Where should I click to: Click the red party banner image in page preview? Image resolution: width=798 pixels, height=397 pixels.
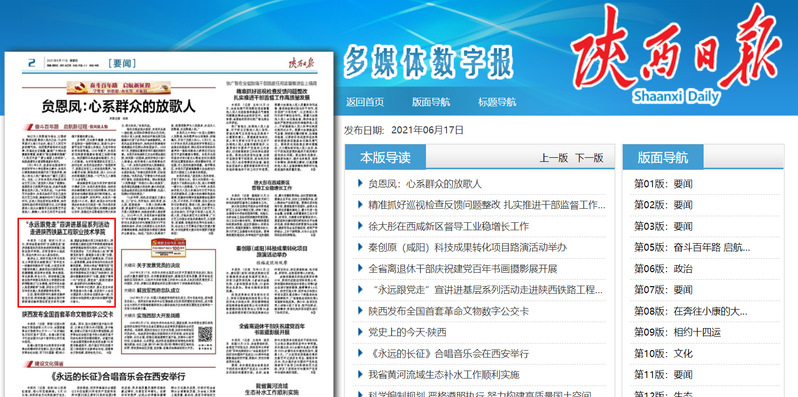point(111,87)
